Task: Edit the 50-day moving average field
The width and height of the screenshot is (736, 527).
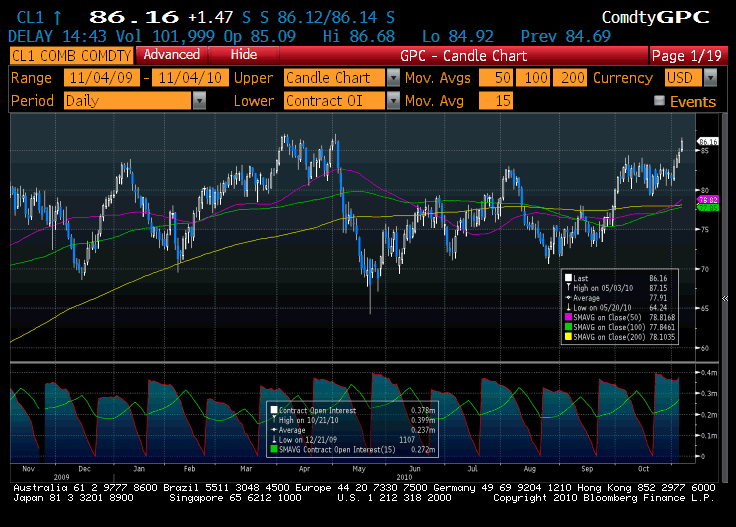Action: click(496, 78)
